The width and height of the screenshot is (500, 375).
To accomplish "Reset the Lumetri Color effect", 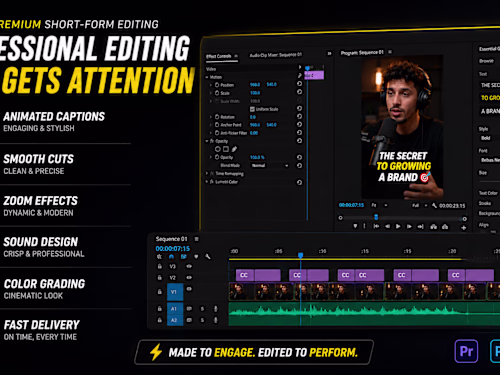I will 299,182.
